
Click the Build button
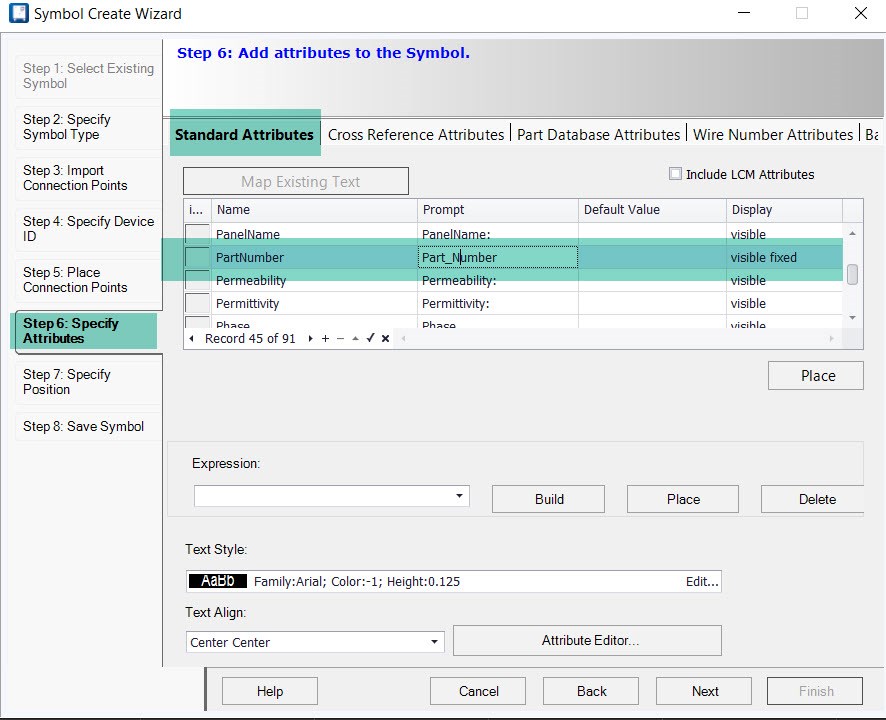pos(547,498)
